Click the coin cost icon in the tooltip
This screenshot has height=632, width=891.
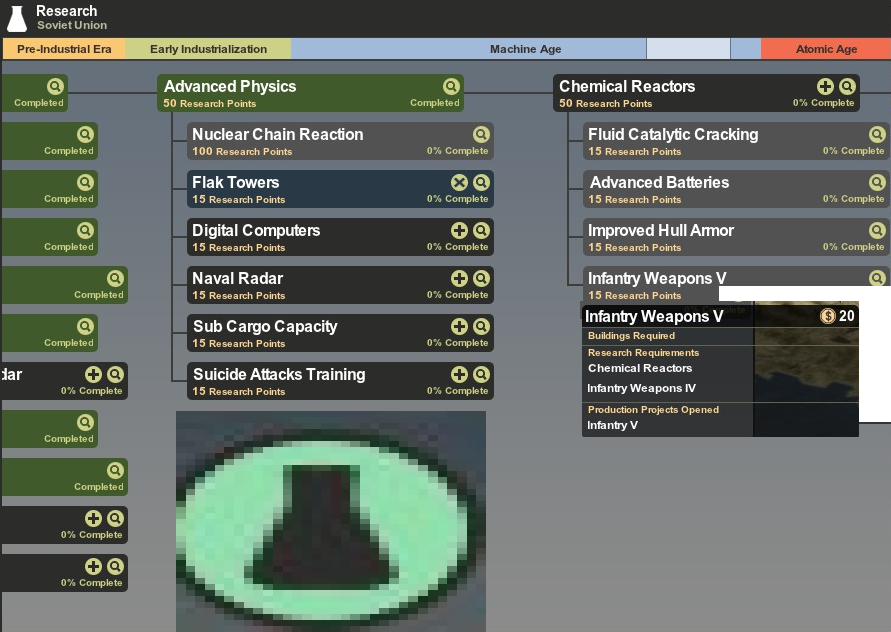(827, 316)
